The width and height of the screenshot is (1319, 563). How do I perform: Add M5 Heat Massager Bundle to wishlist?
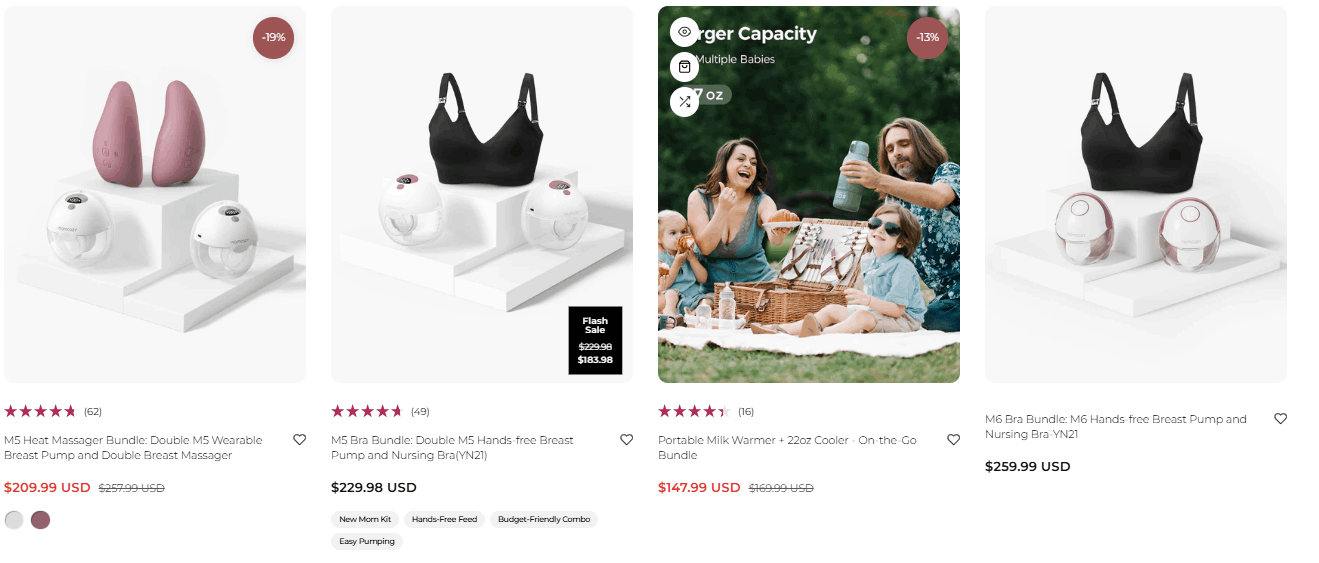299,440
